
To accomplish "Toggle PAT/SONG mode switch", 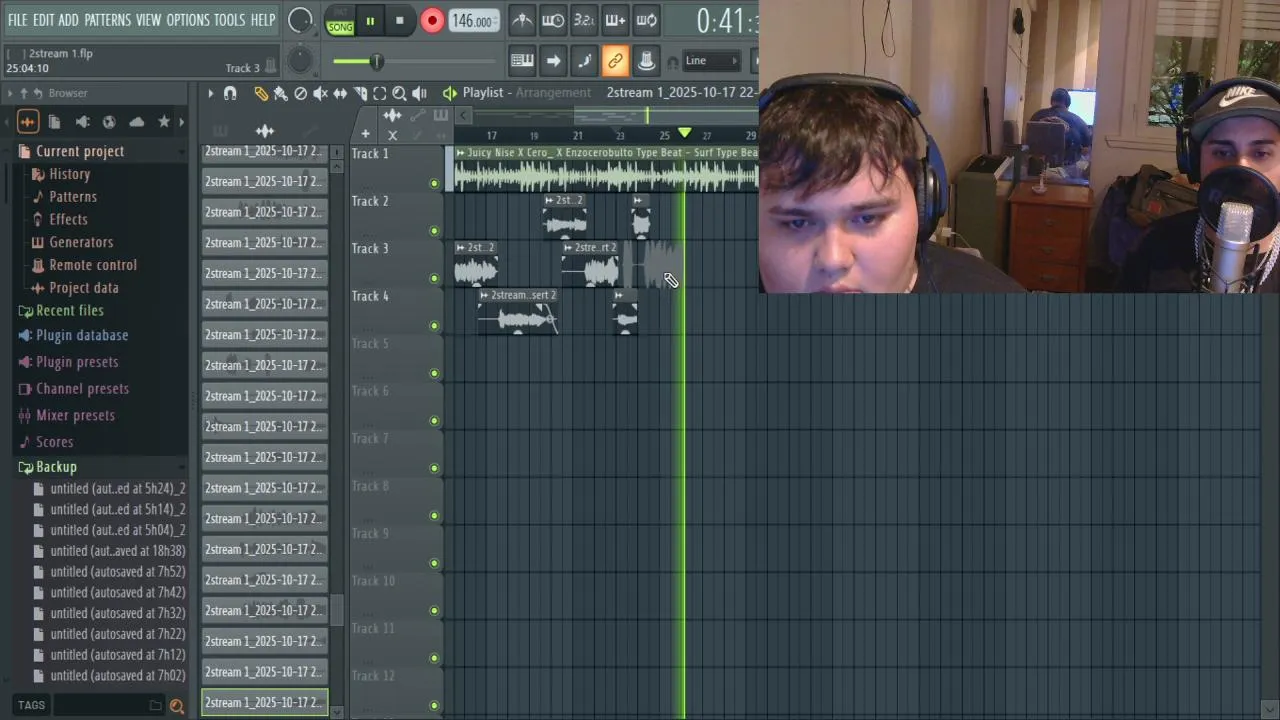I will coord(340,21).
